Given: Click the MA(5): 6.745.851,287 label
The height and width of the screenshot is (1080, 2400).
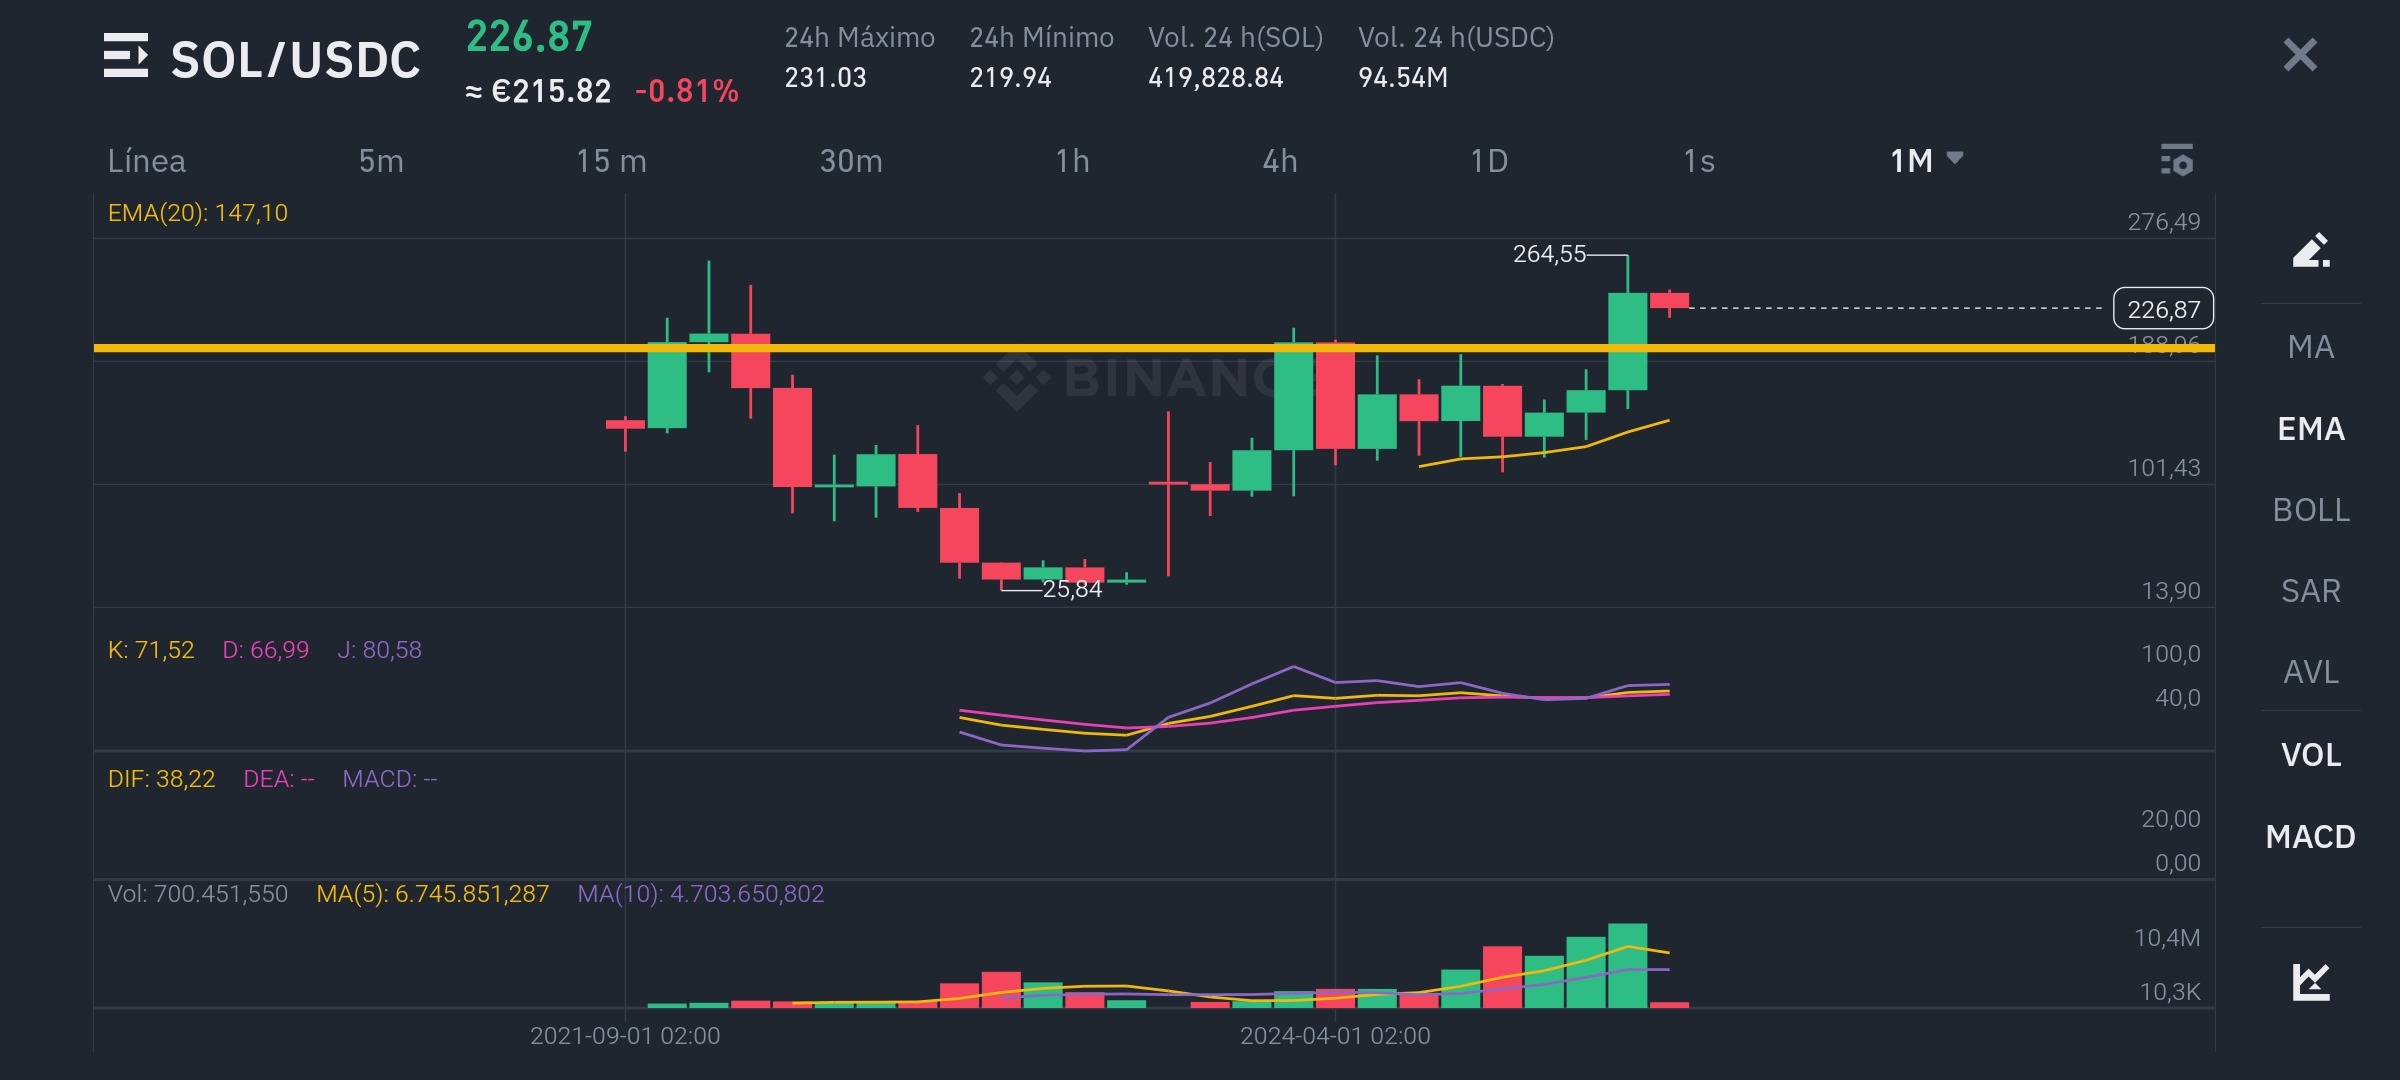Looking at the screenshot, I should (x=433, y=894).
